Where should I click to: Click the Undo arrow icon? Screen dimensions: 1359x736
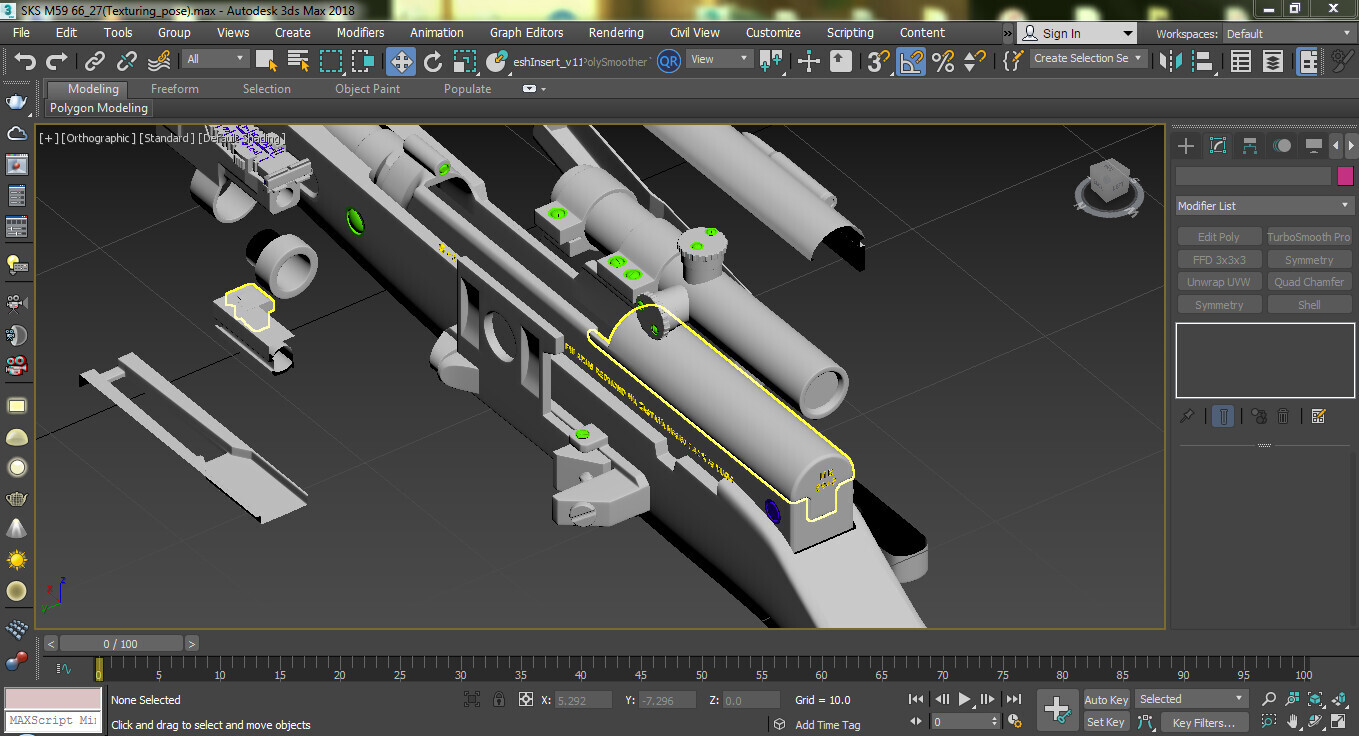[x=25, y=62]
